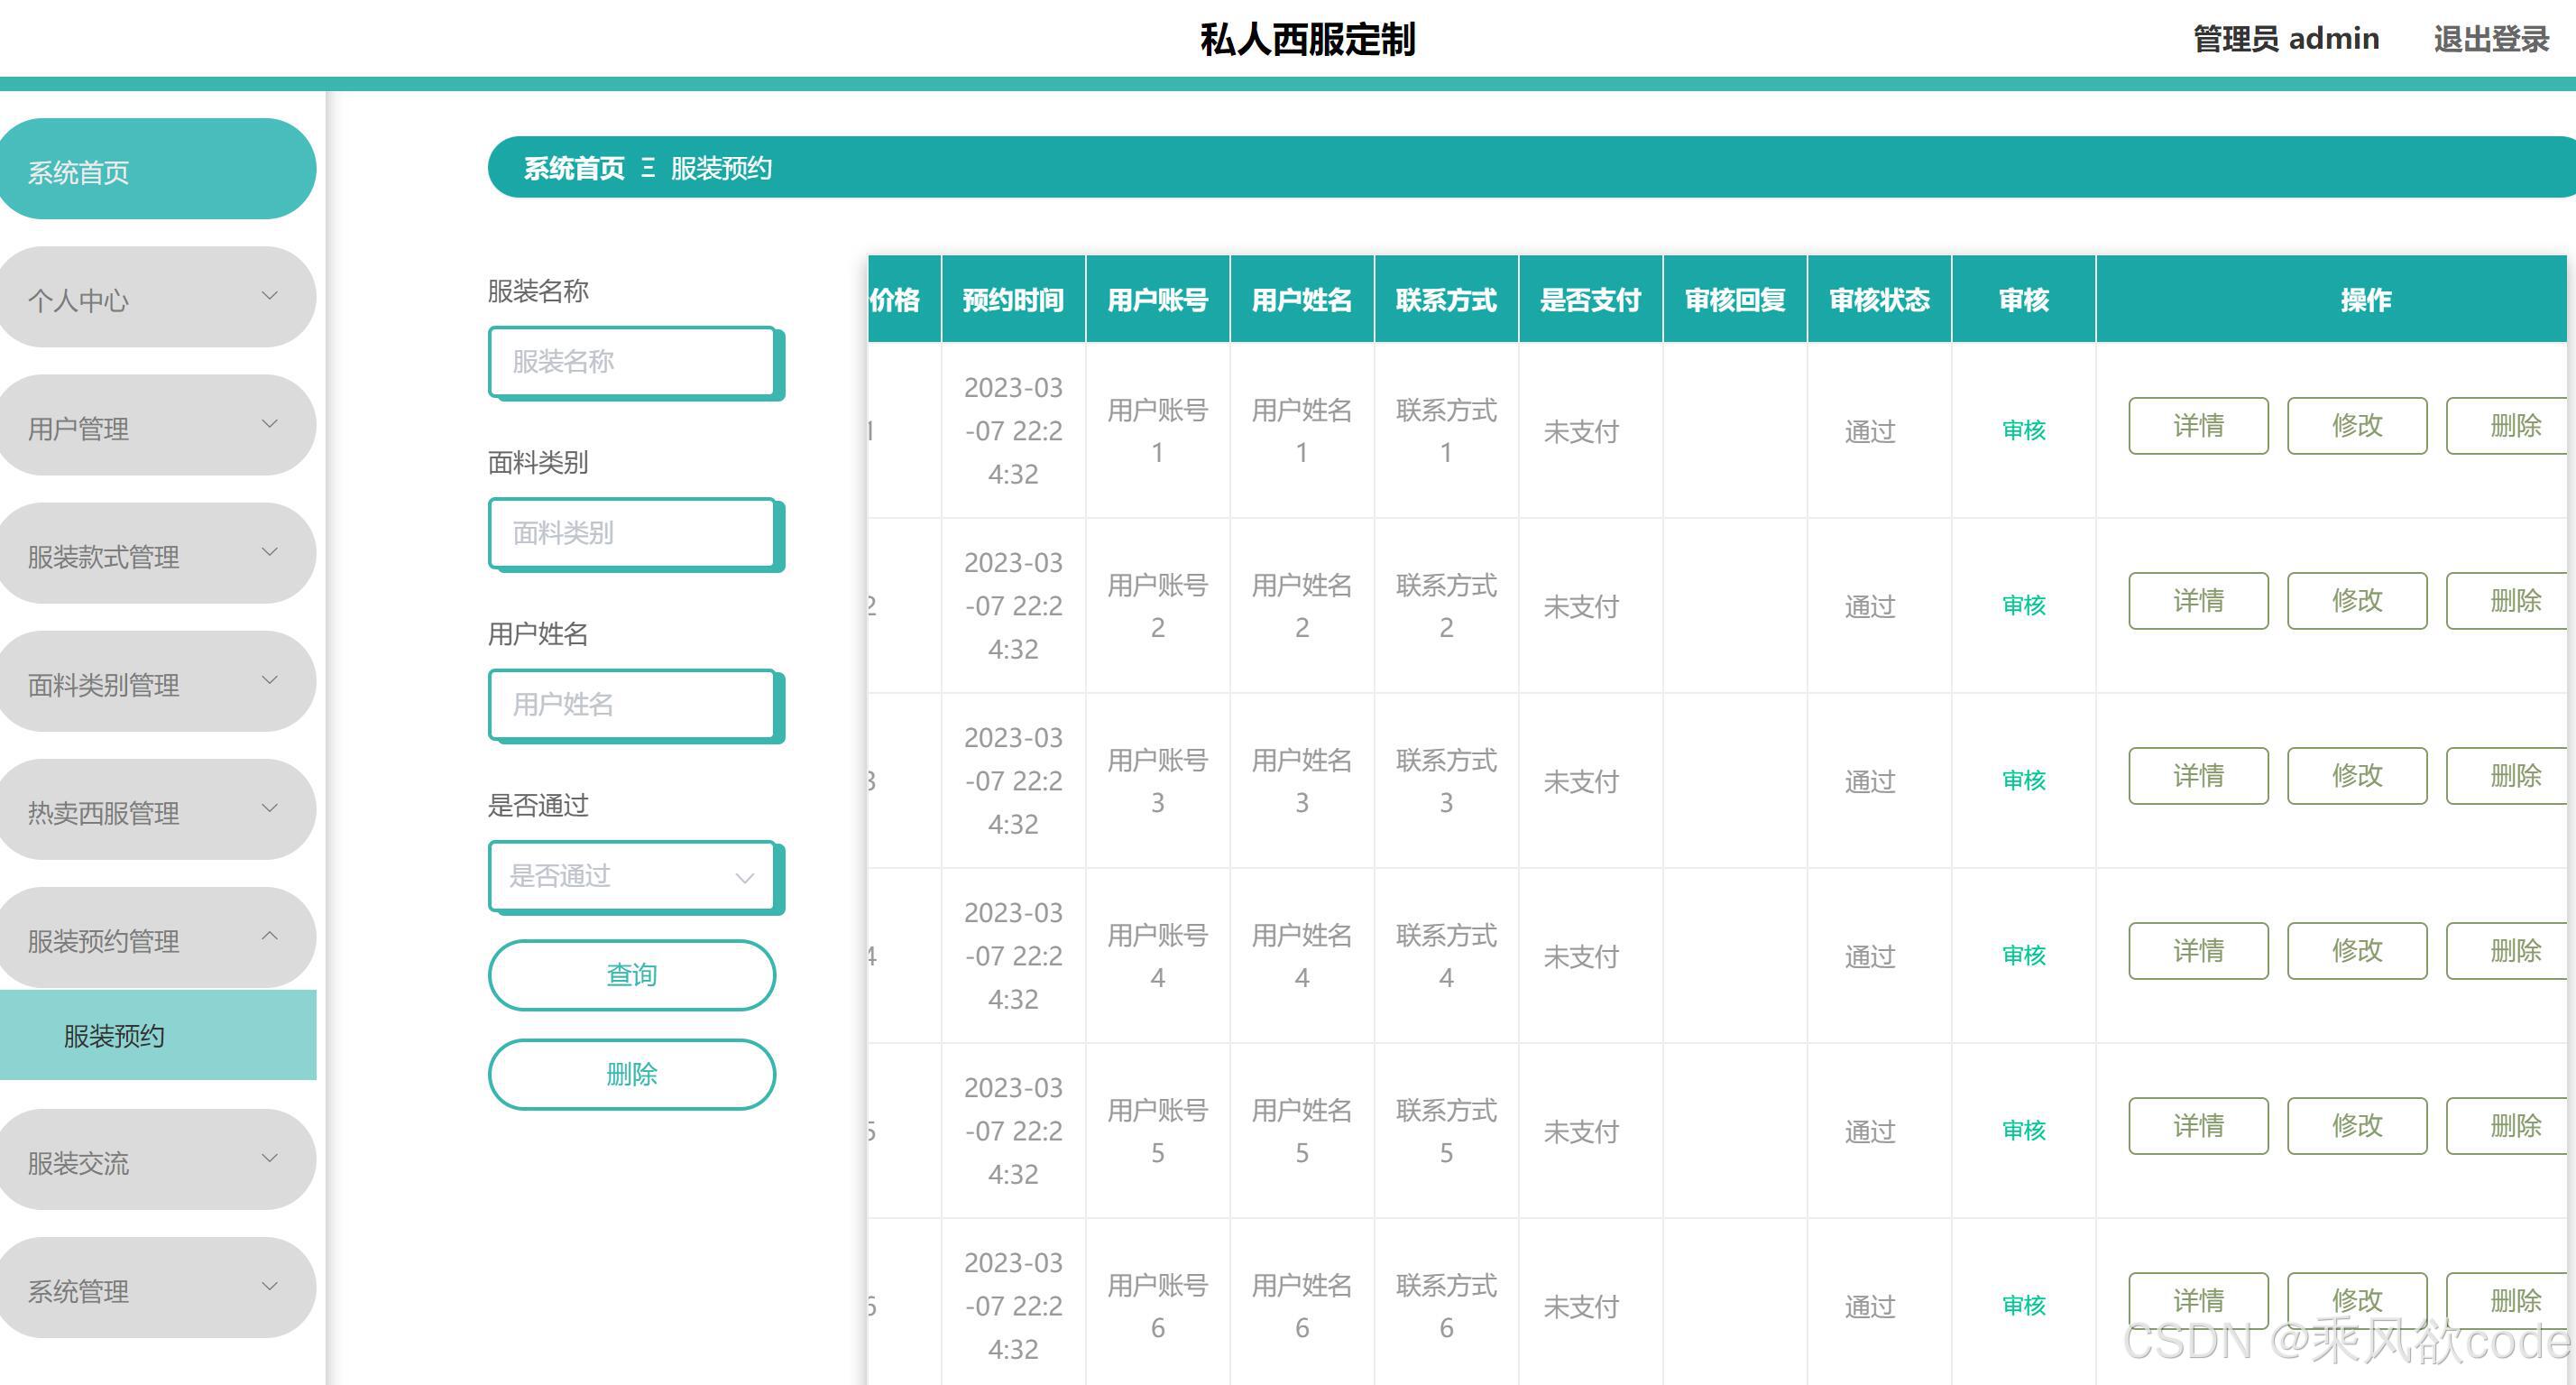Image resolution: width=2576 pixels, height=1385 pixels.
Task: Select the 服装预约 submenu item
Action: point(157,1035)
